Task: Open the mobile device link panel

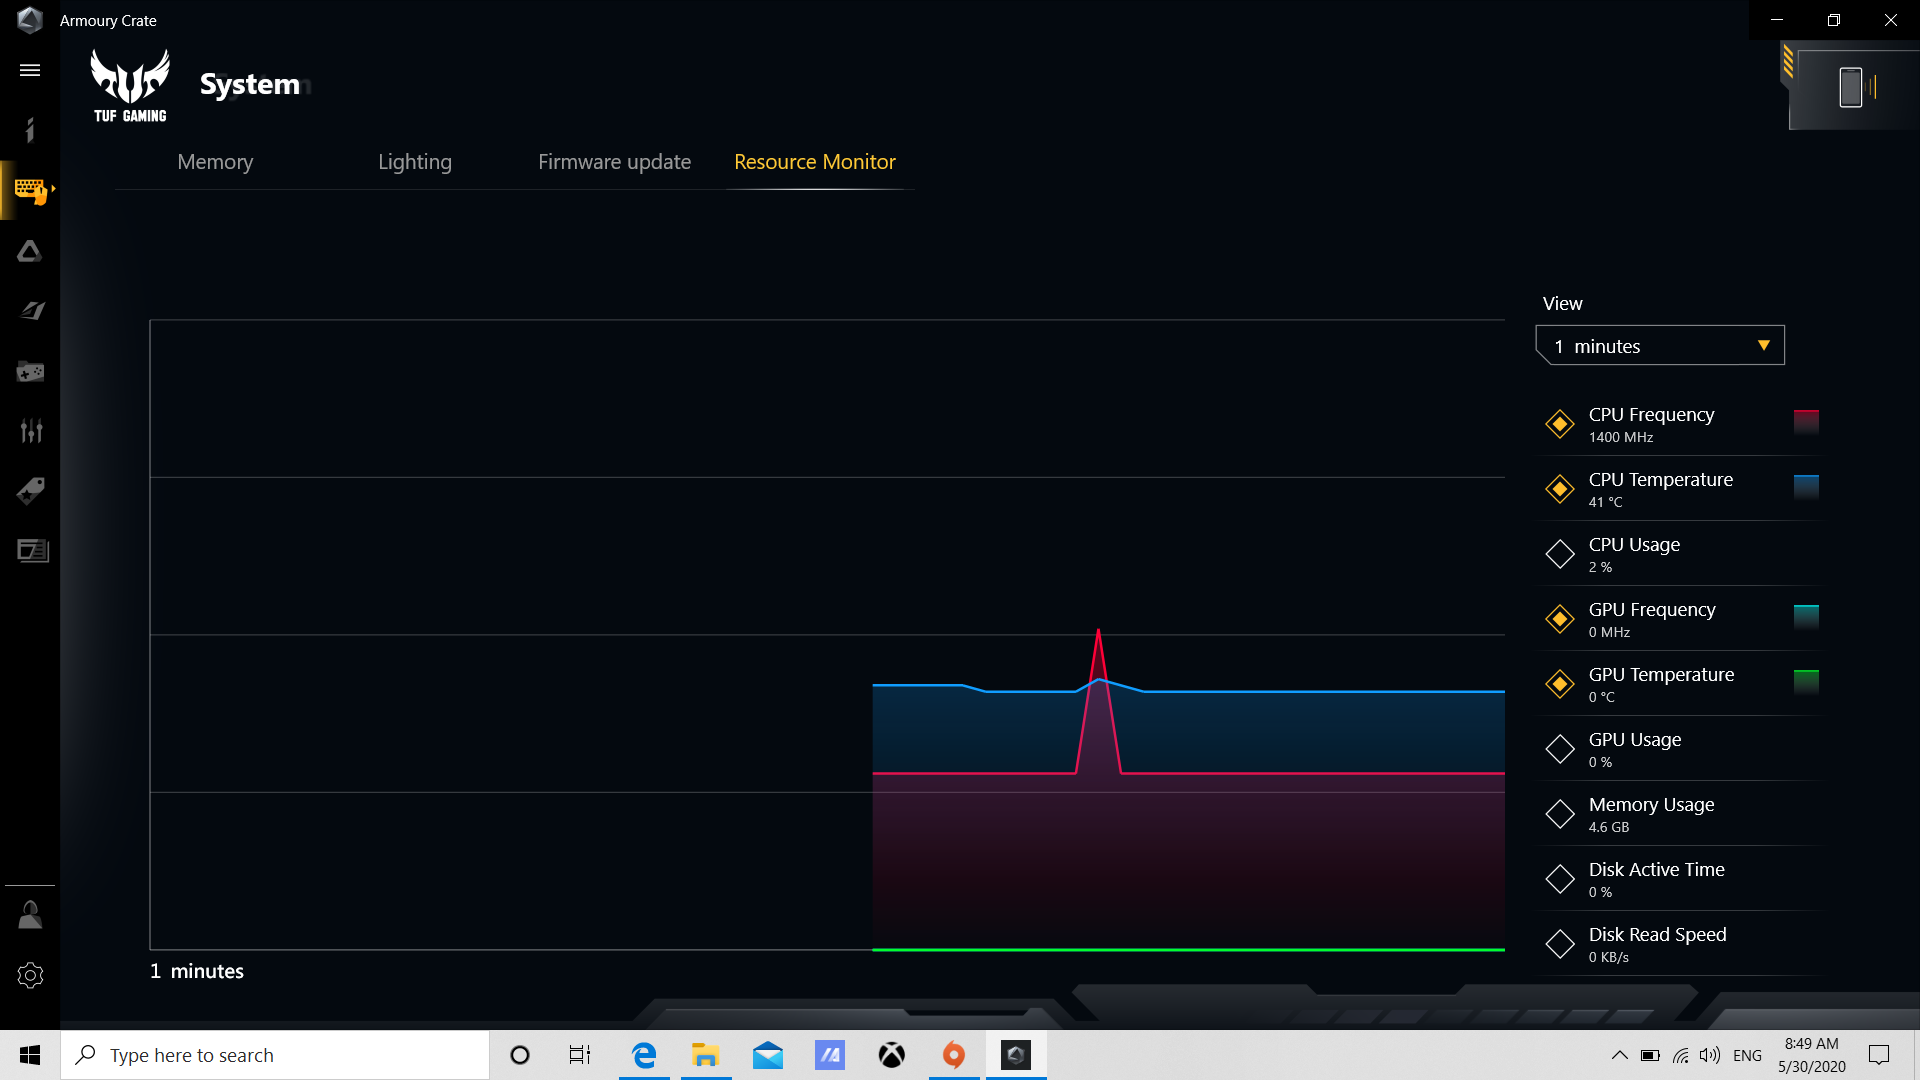Action: pyautogui.click(x=1851, y=87)
